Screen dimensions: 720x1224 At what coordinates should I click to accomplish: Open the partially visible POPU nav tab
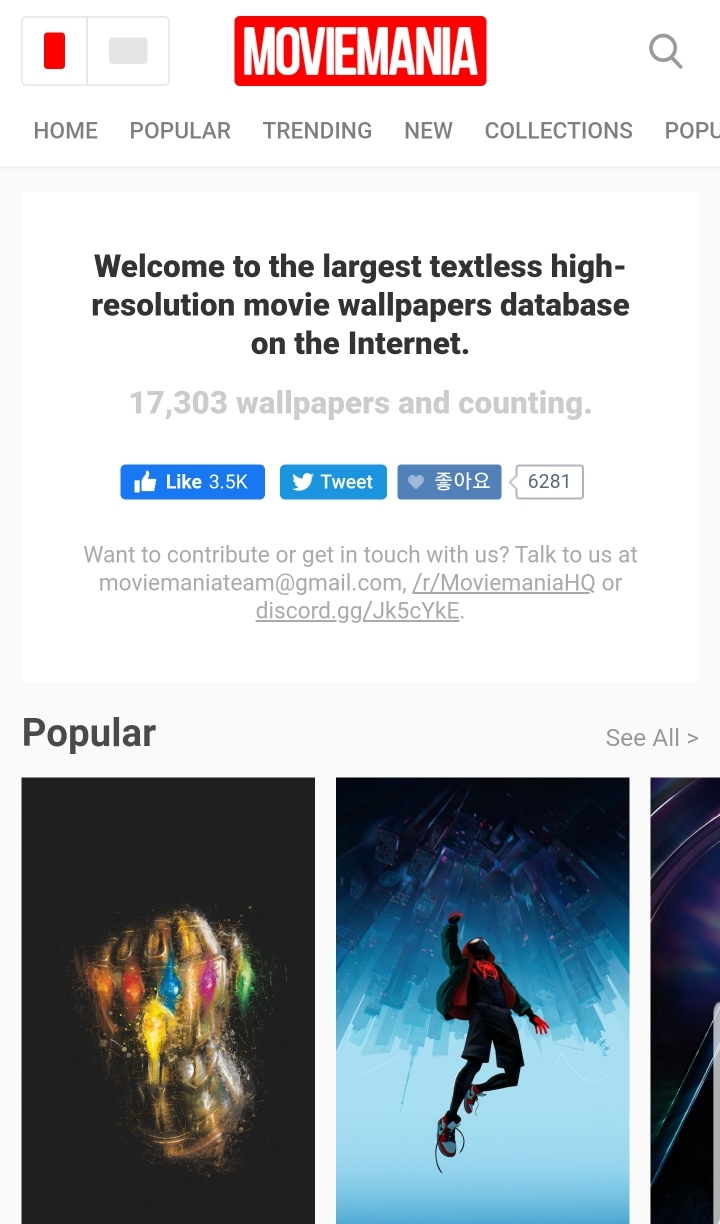[692, 131]
